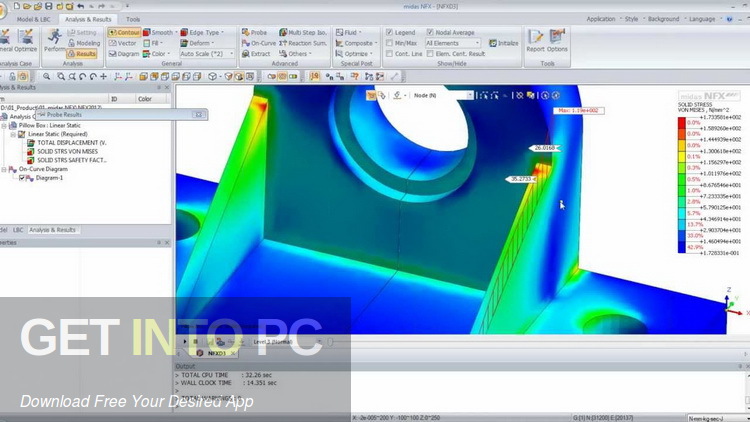Select SOLID STRS VON MISES result

click(x=63, y=151)
